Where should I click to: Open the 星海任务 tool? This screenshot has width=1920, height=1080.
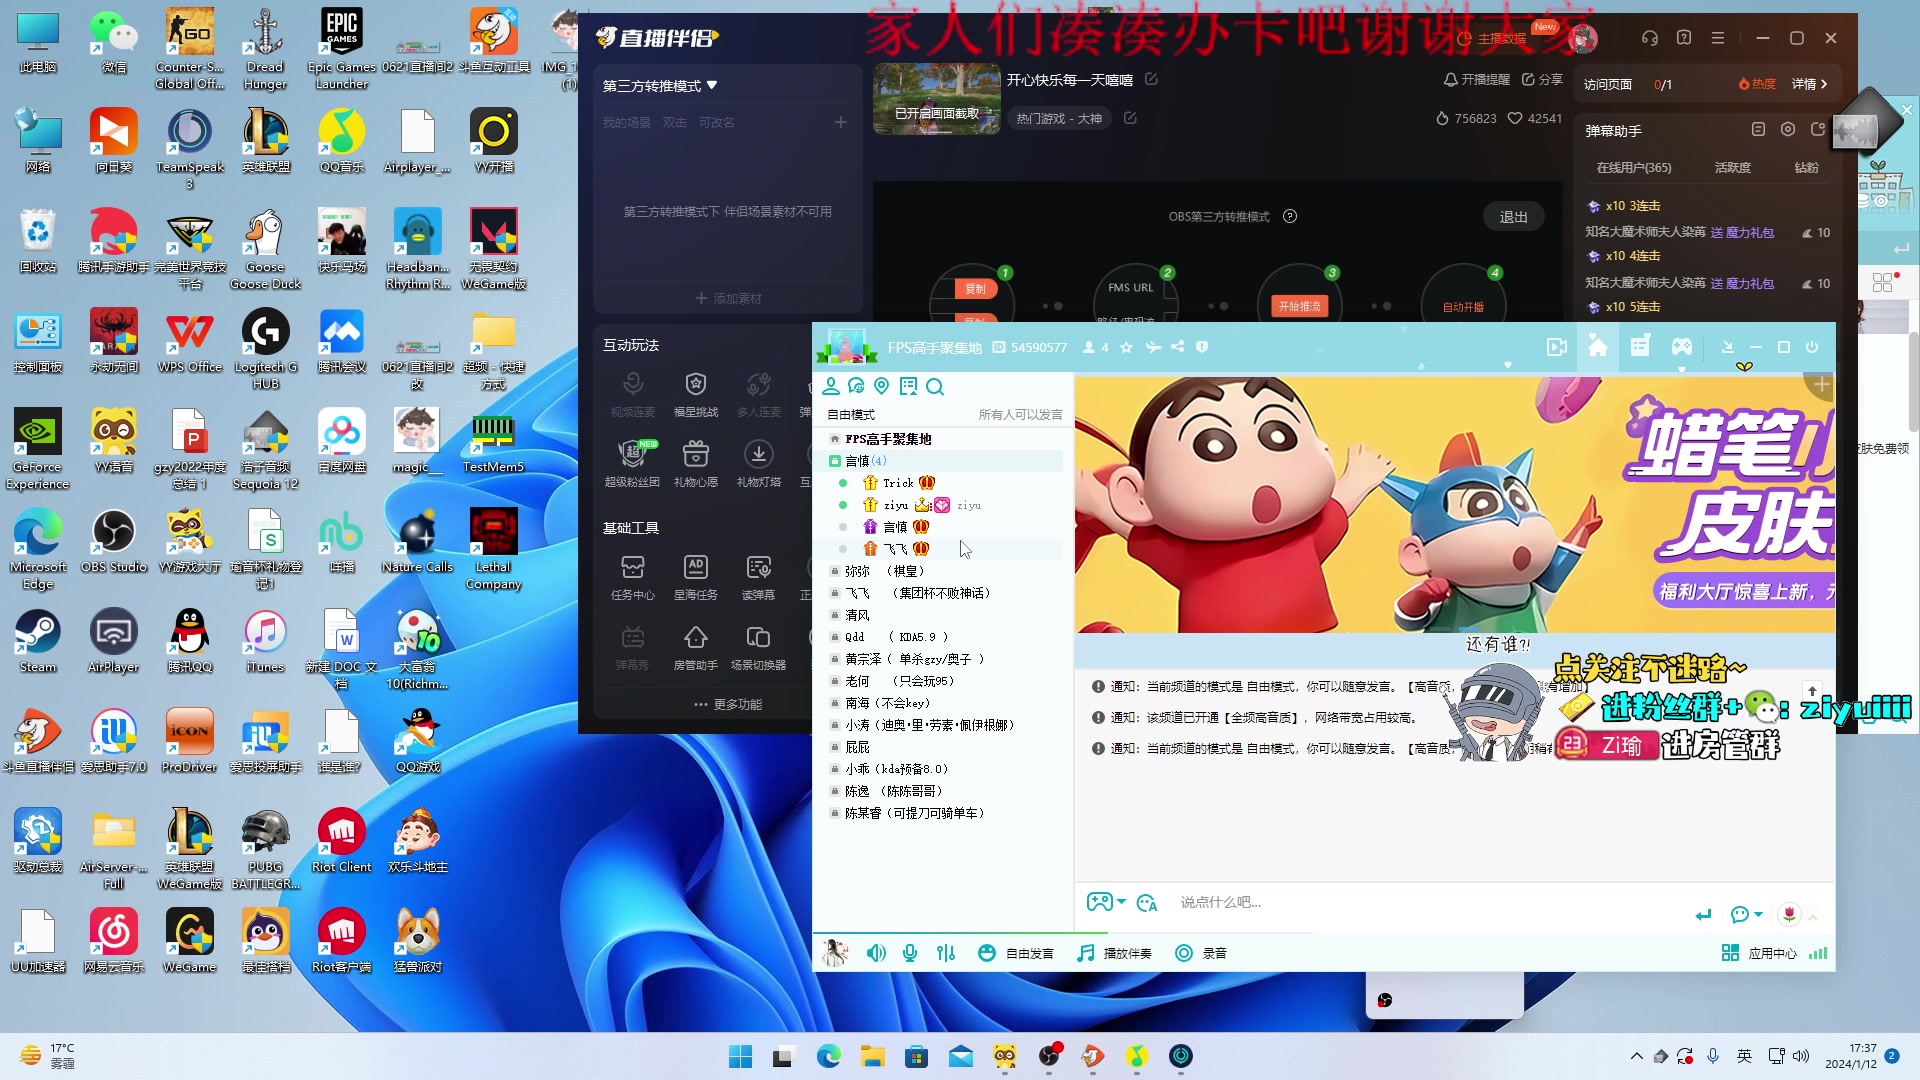[696, 577]
